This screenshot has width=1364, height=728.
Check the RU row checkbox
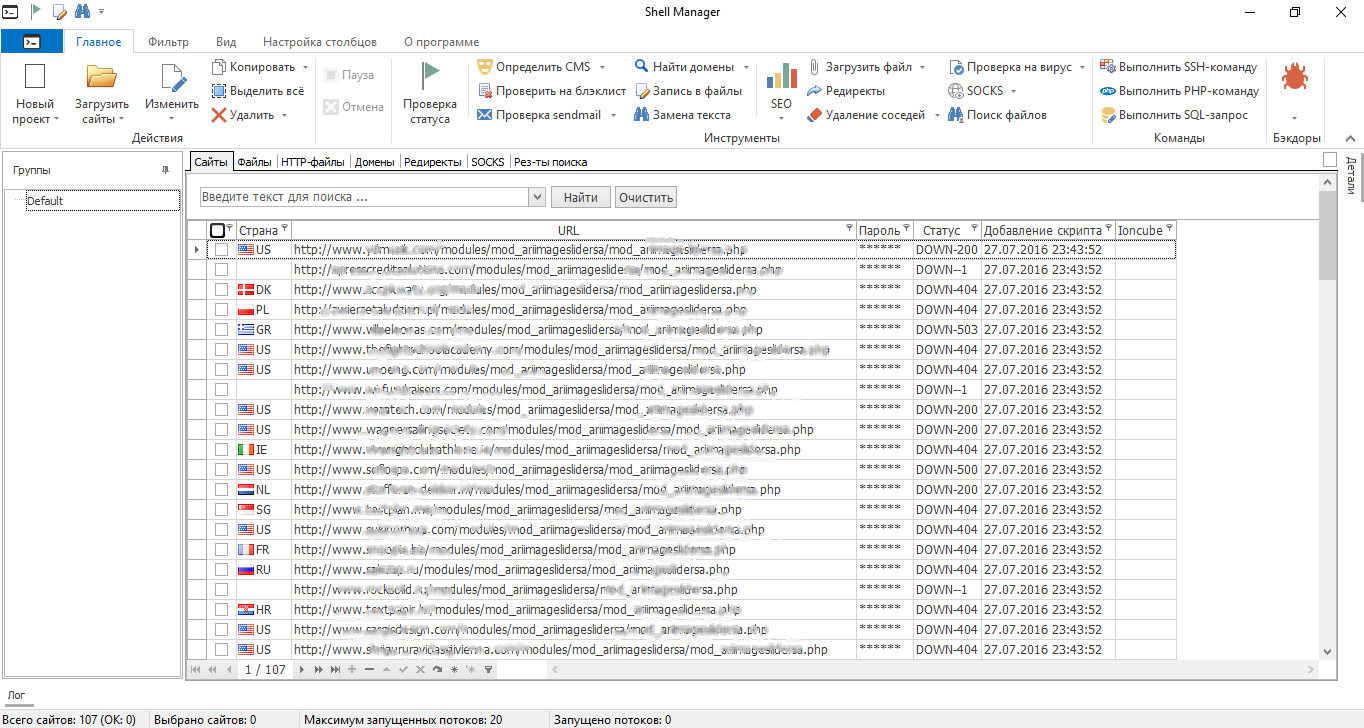click(221, 569)
